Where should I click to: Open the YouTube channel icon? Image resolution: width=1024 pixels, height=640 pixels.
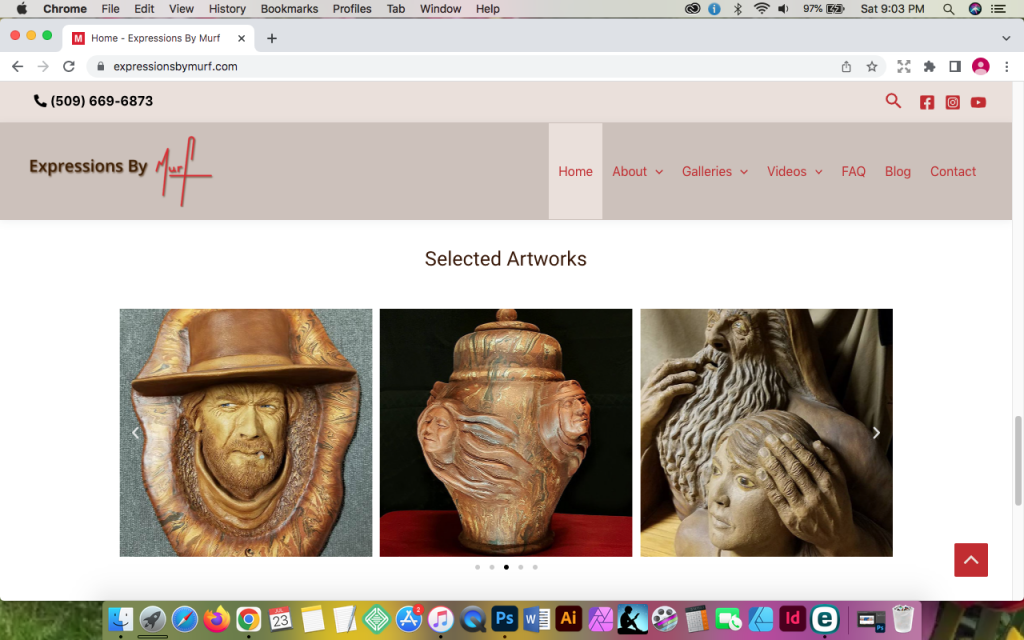coord(978,101)
